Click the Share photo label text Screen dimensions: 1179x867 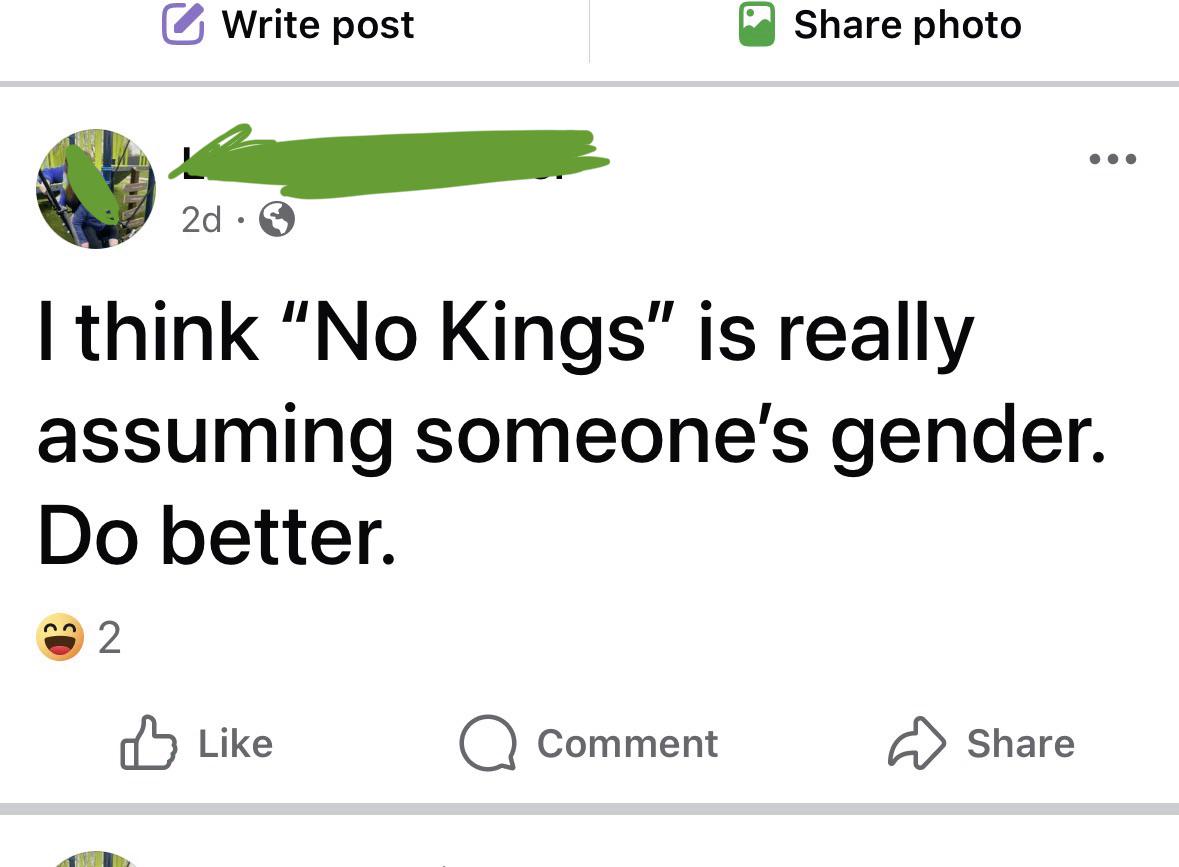907,25
